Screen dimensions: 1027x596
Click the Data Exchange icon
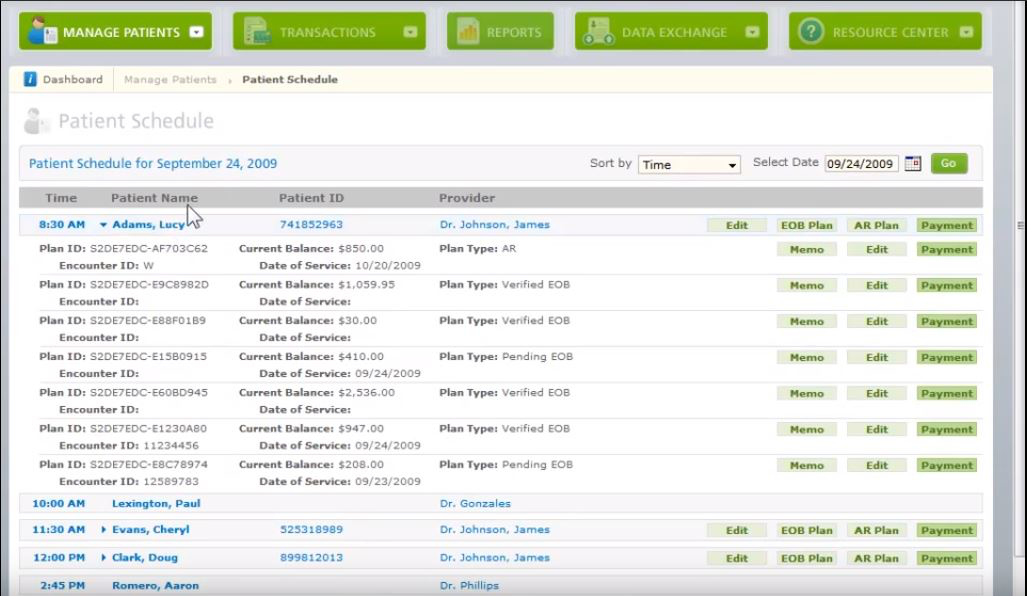coord(601,30)
